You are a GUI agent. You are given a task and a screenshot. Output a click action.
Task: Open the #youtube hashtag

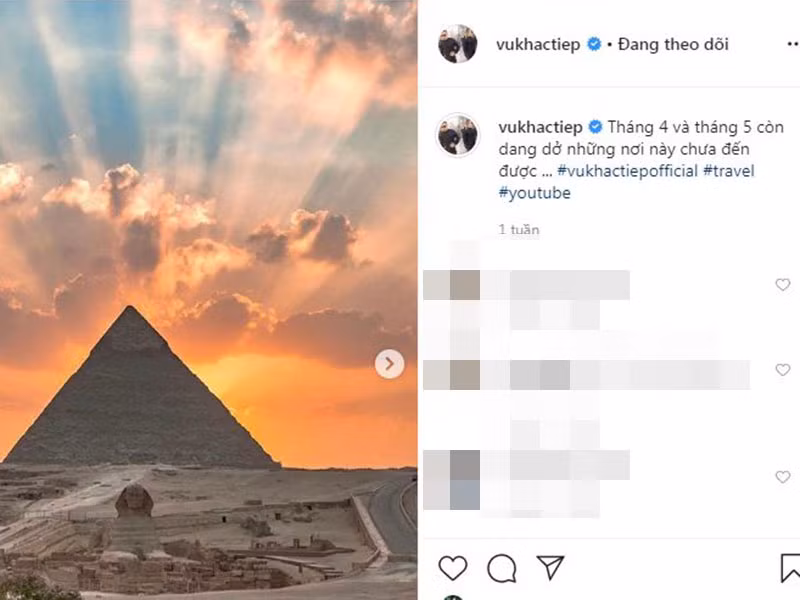click(x=534, y=193)
